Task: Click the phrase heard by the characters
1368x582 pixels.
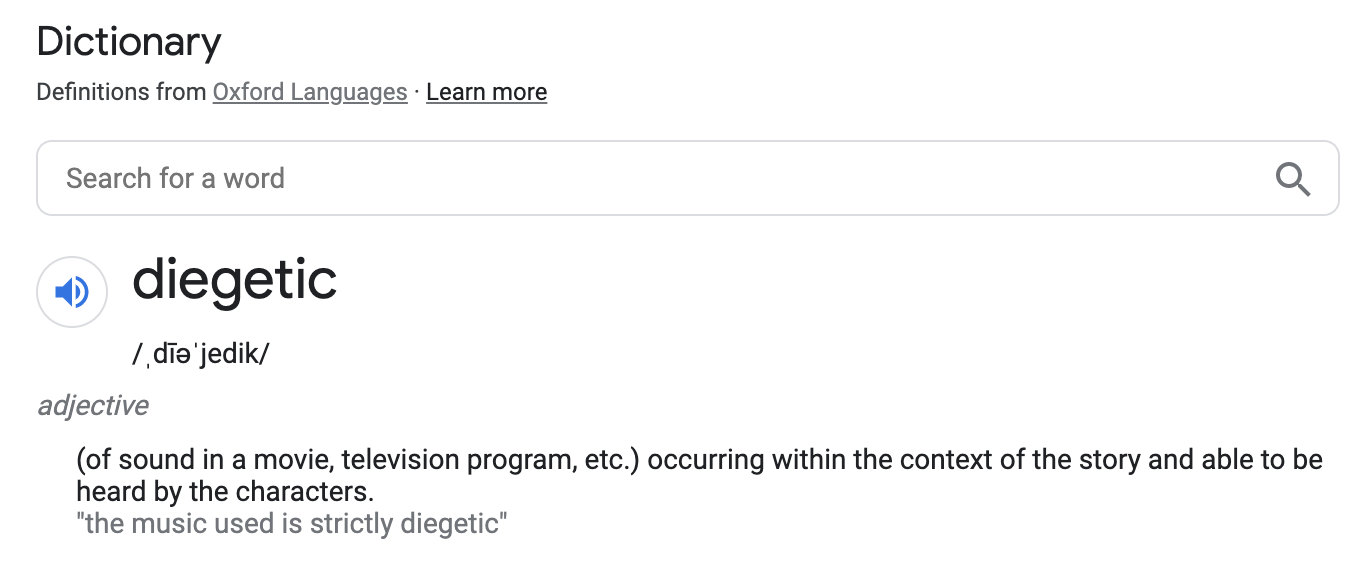Action: pos(224,492)
